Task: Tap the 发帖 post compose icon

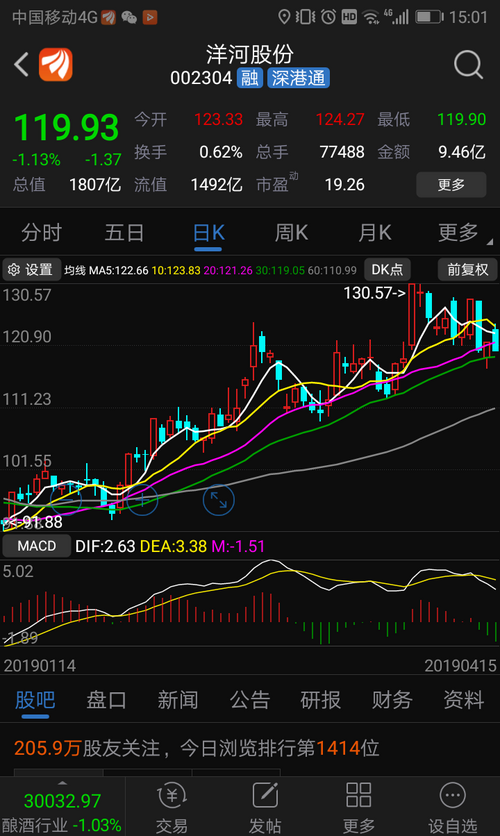Action: [265, 797]
